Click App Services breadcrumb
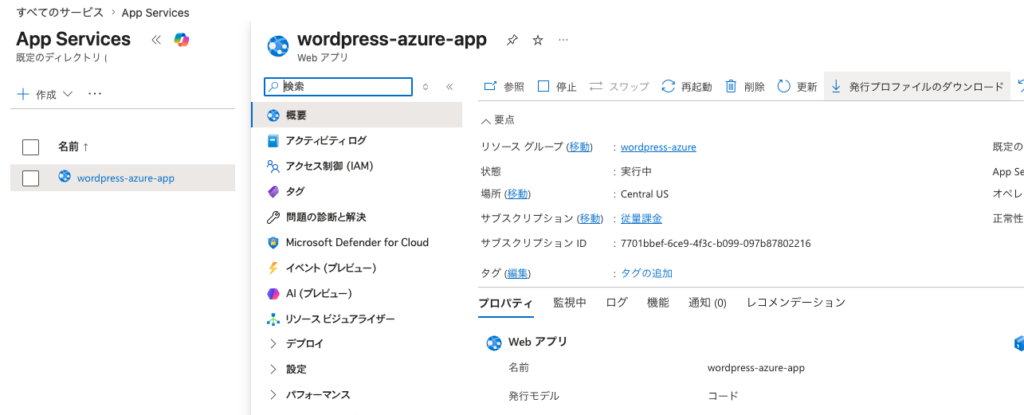The image size is (1024, 415). [x=155, y=12]
